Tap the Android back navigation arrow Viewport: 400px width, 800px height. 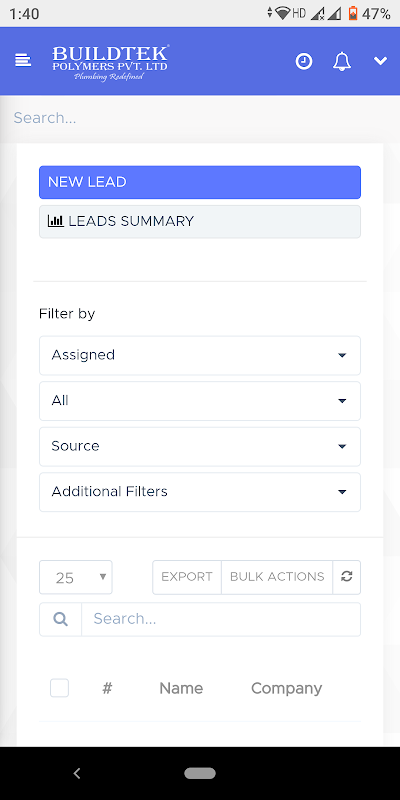point(77,773)
